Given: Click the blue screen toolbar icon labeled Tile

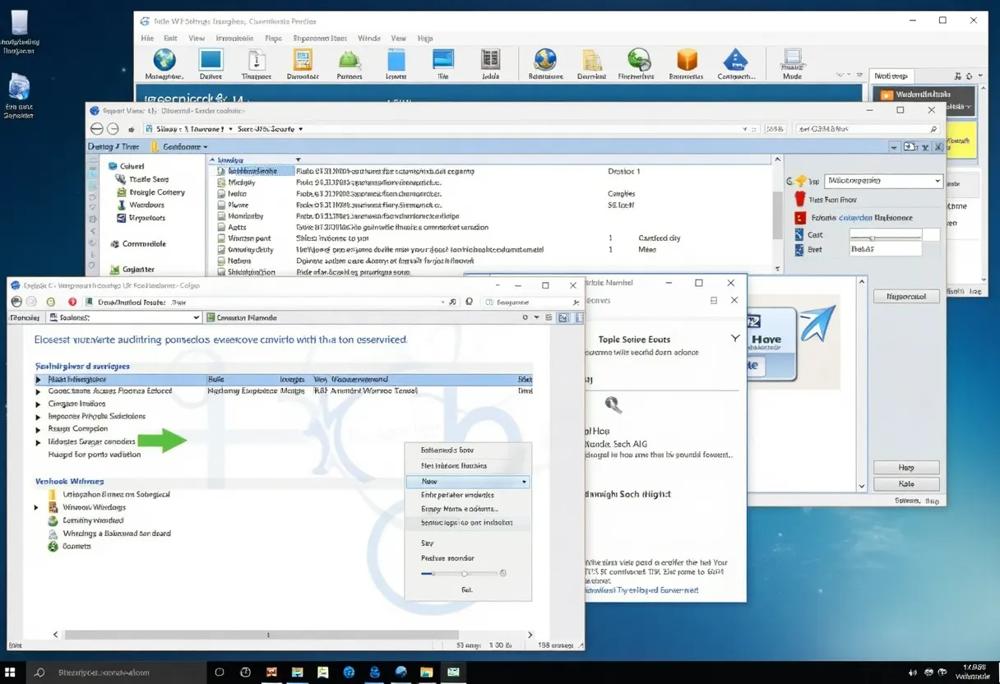Looking at the screenshot, I should coord(443,59).
